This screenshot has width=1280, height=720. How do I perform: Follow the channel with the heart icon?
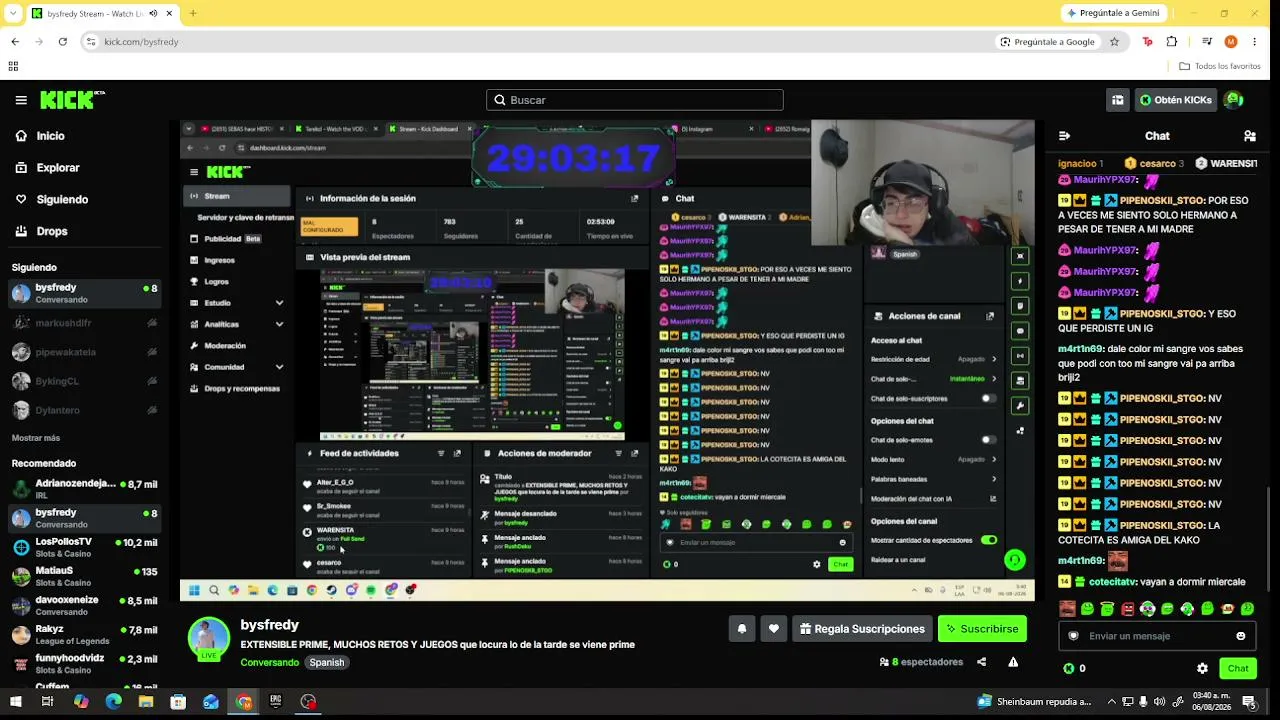[x=773, y=629]
